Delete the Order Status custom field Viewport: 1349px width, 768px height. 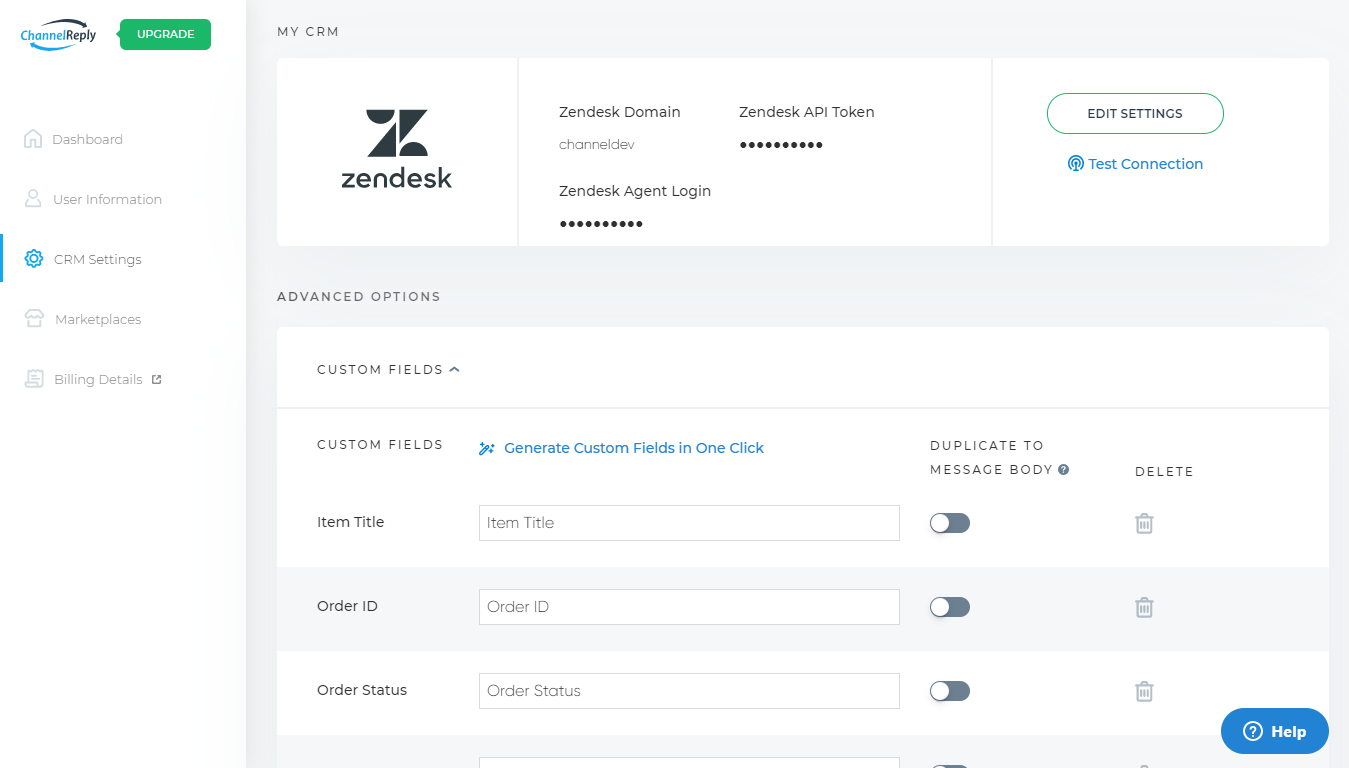tap(1145, 691)
